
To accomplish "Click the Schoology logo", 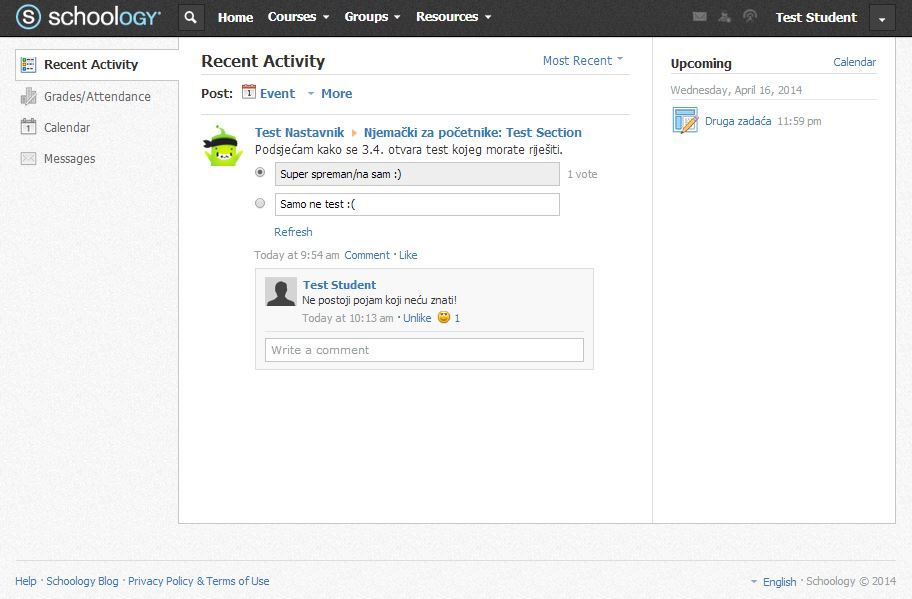I will pyautogui.click(x=88, y=17).
